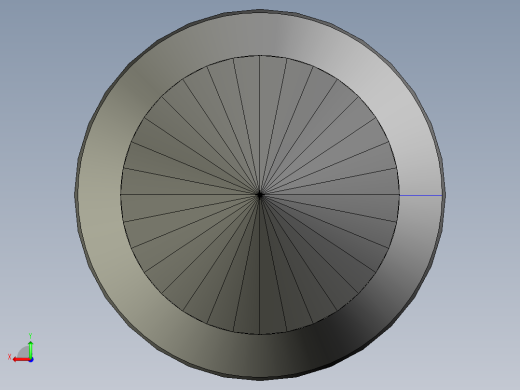Screen dimensions: 520x390
Task: Click the XYZ axis triad indicator
Action: pos(21,348)
